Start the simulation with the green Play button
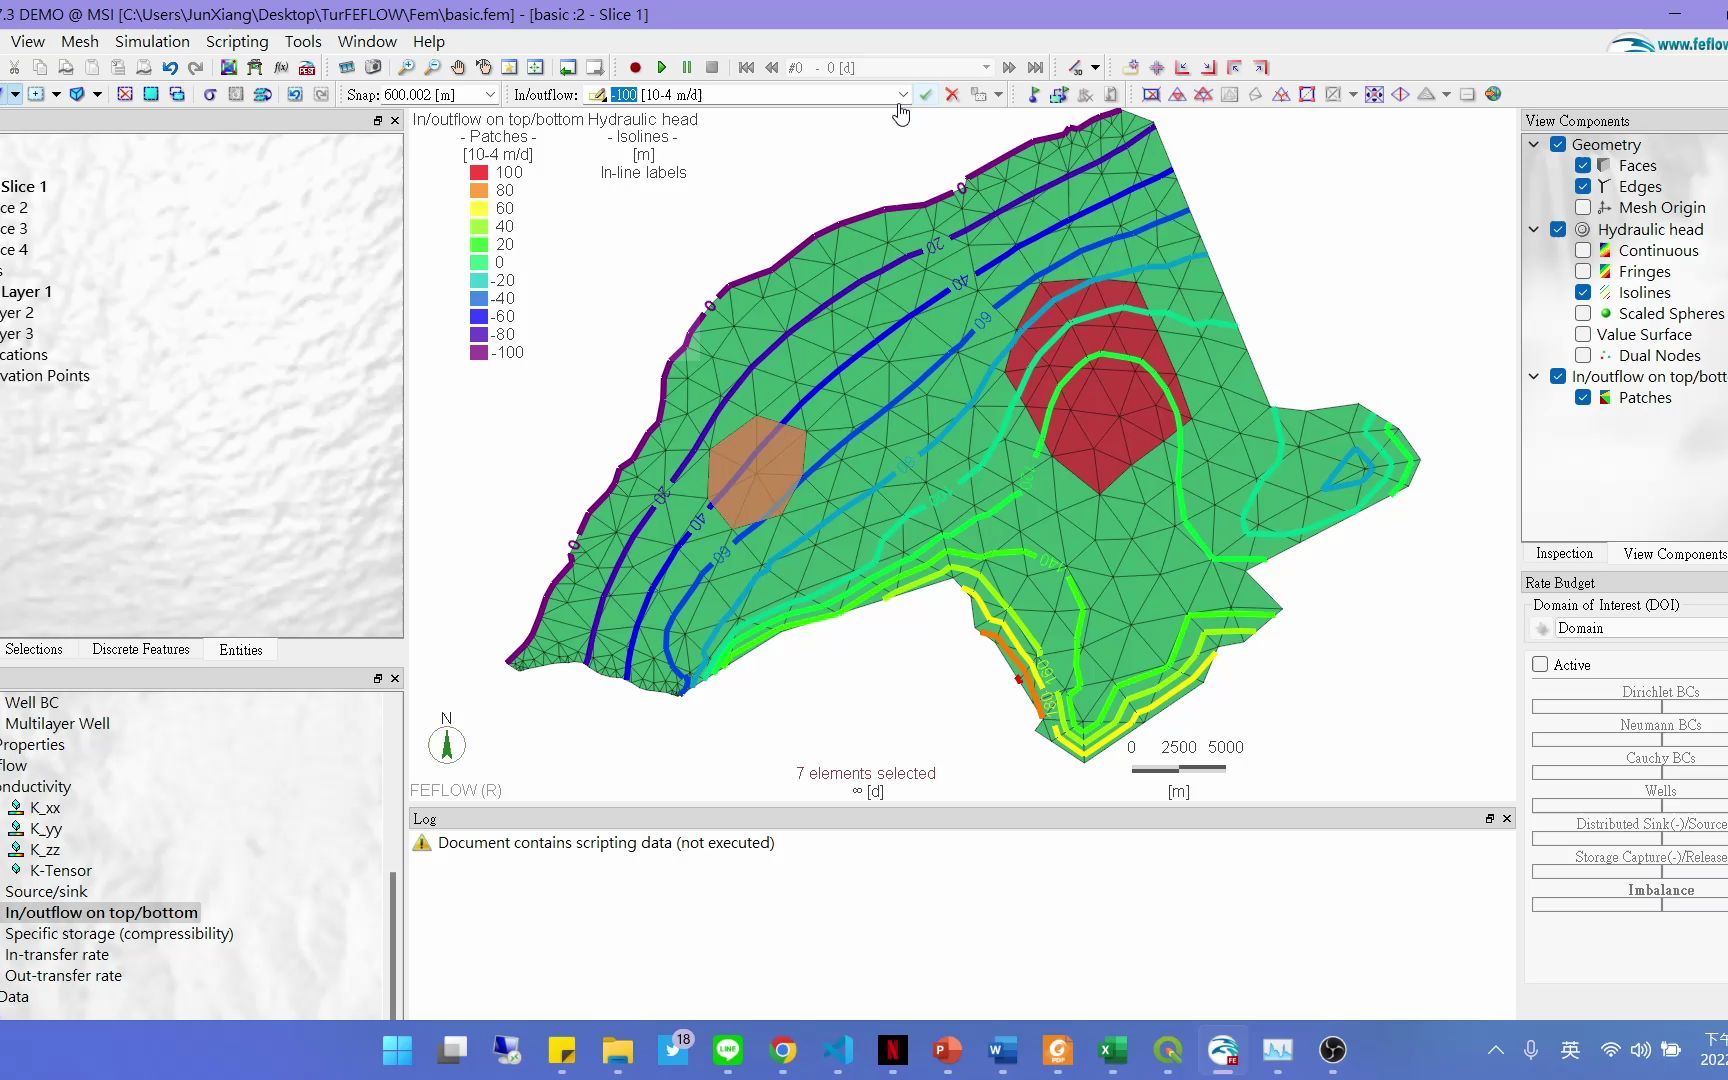 (x=661, y=67)
